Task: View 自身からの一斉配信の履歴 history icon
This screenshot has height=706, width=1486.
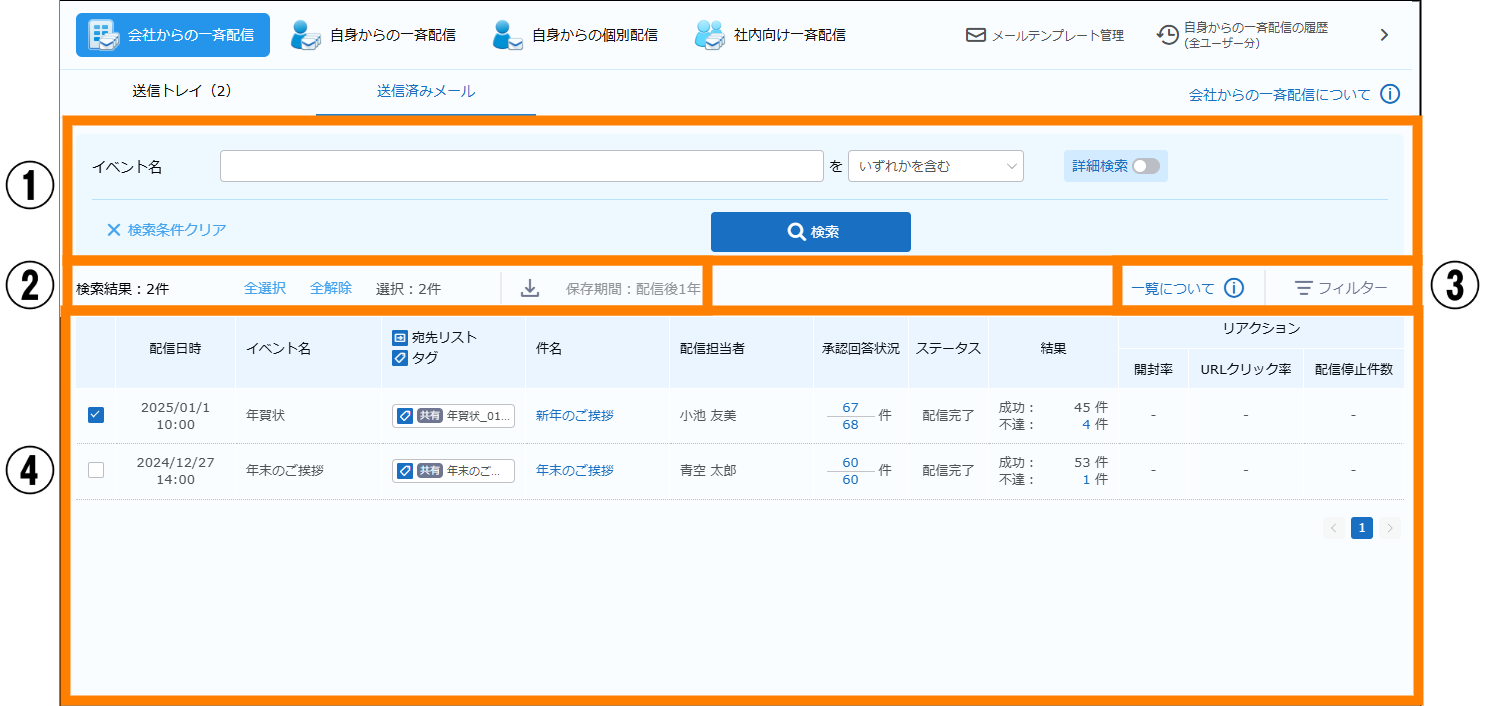Action: [1167, 35]
